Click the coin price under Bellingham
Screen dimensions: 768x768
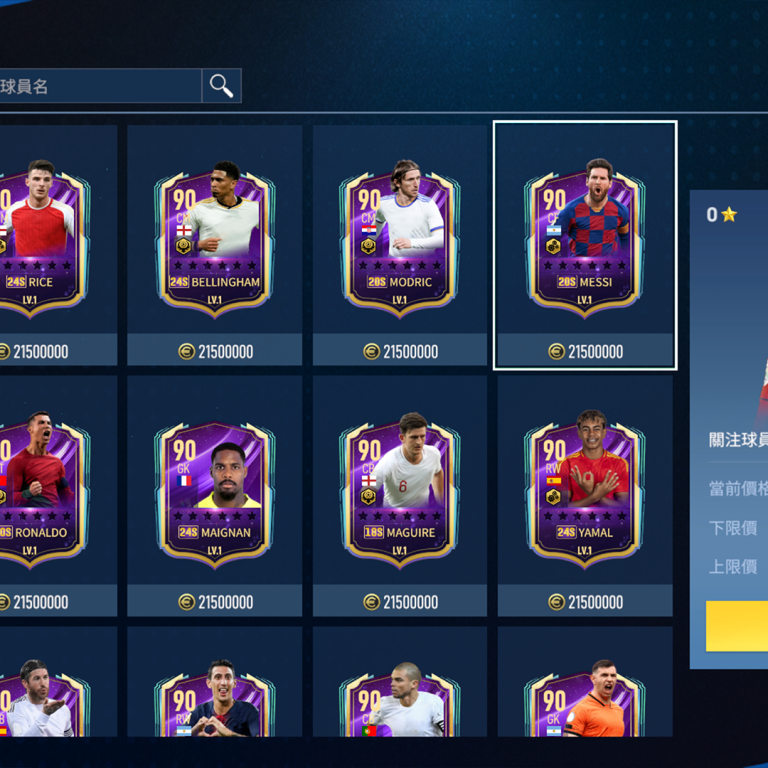tap(216, 351)
